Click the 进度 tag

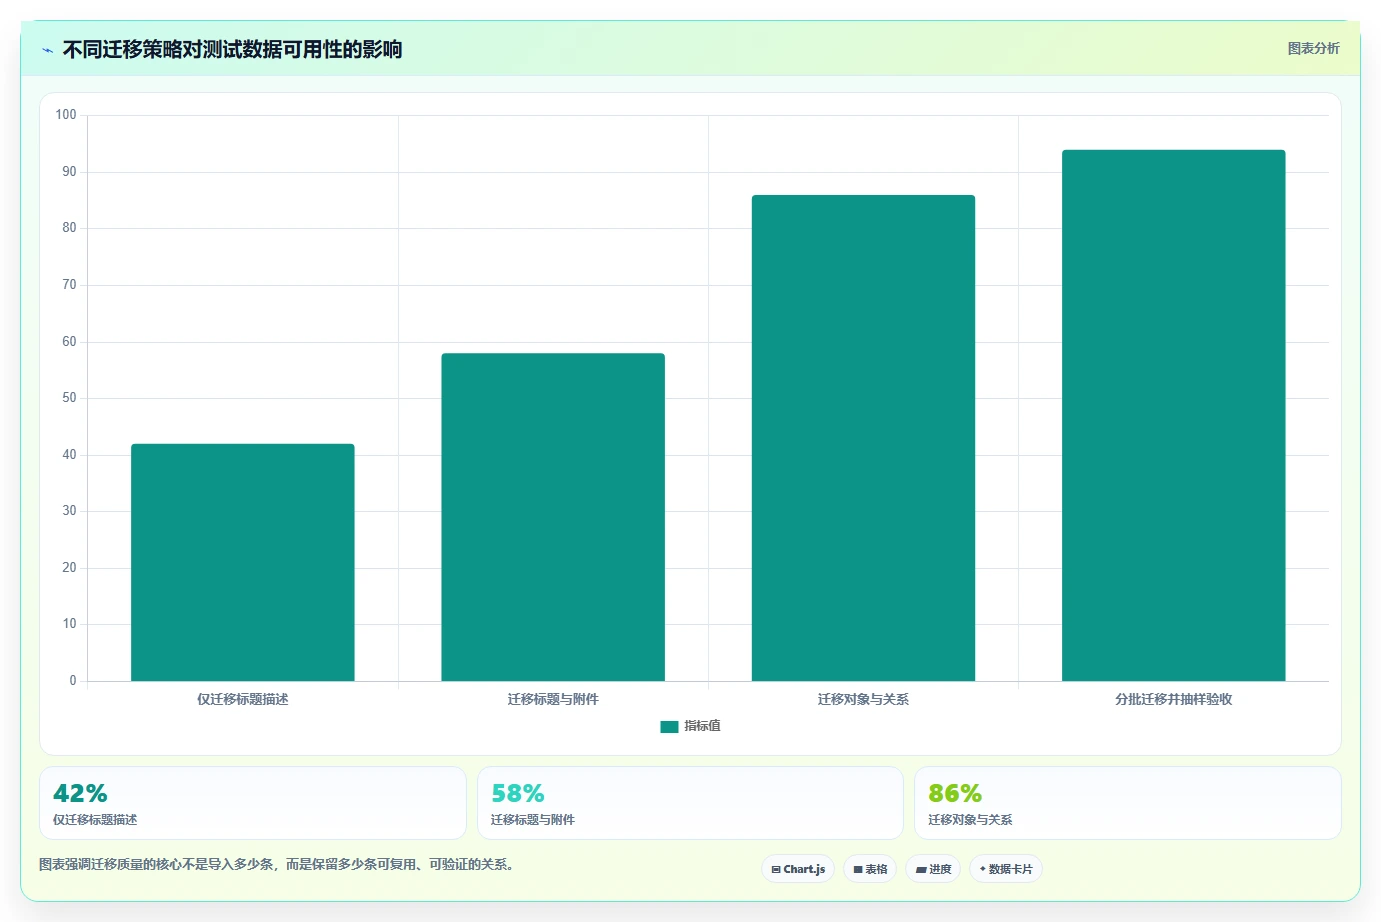click(x=933, y=869)
